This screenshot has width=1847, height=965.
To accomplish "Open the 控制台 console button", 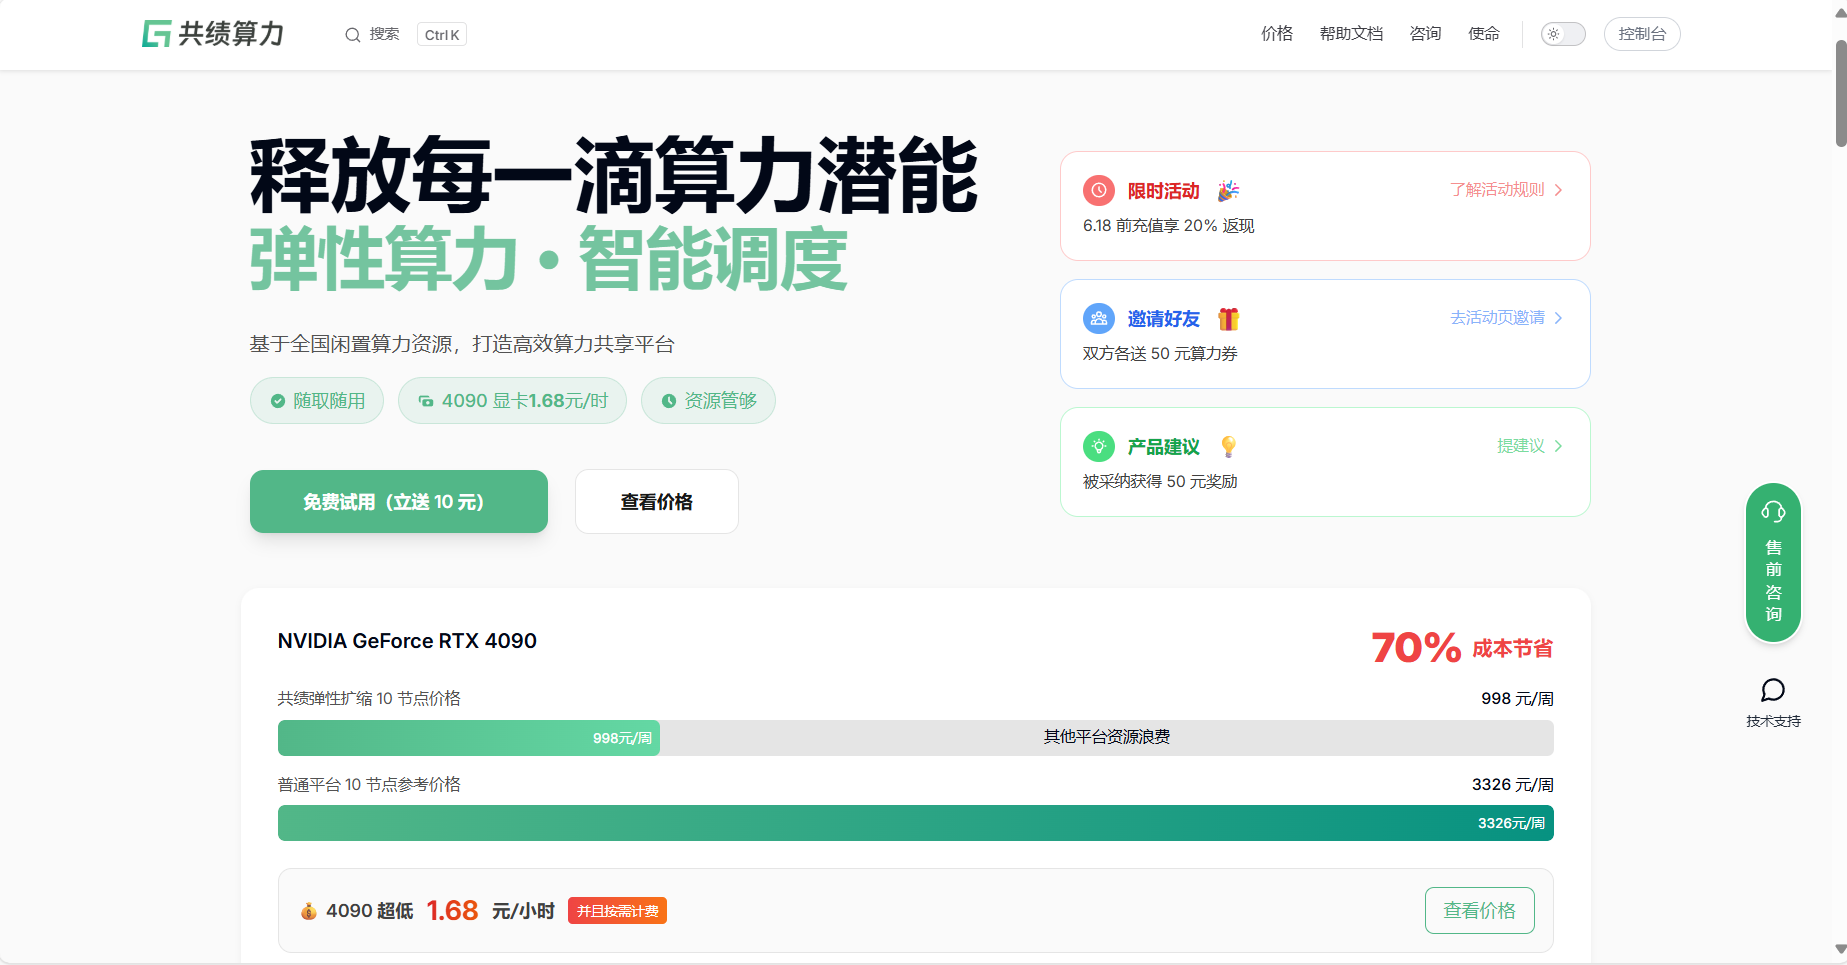I will click(x=1641, y=34).
